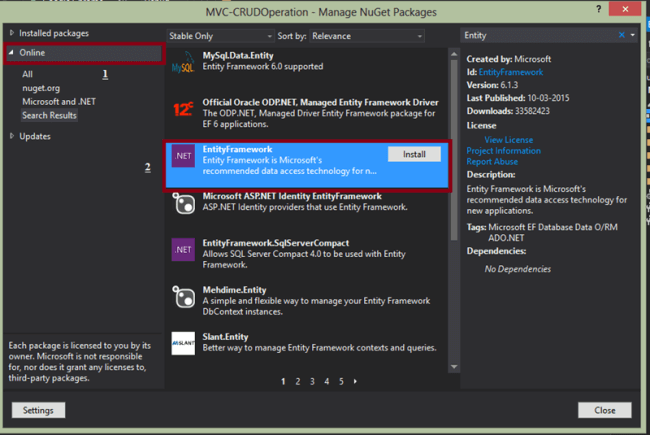The width and height of the screenshot is (650, 435).
Task: Open the EntityFramework Id link
Action: 511,72
